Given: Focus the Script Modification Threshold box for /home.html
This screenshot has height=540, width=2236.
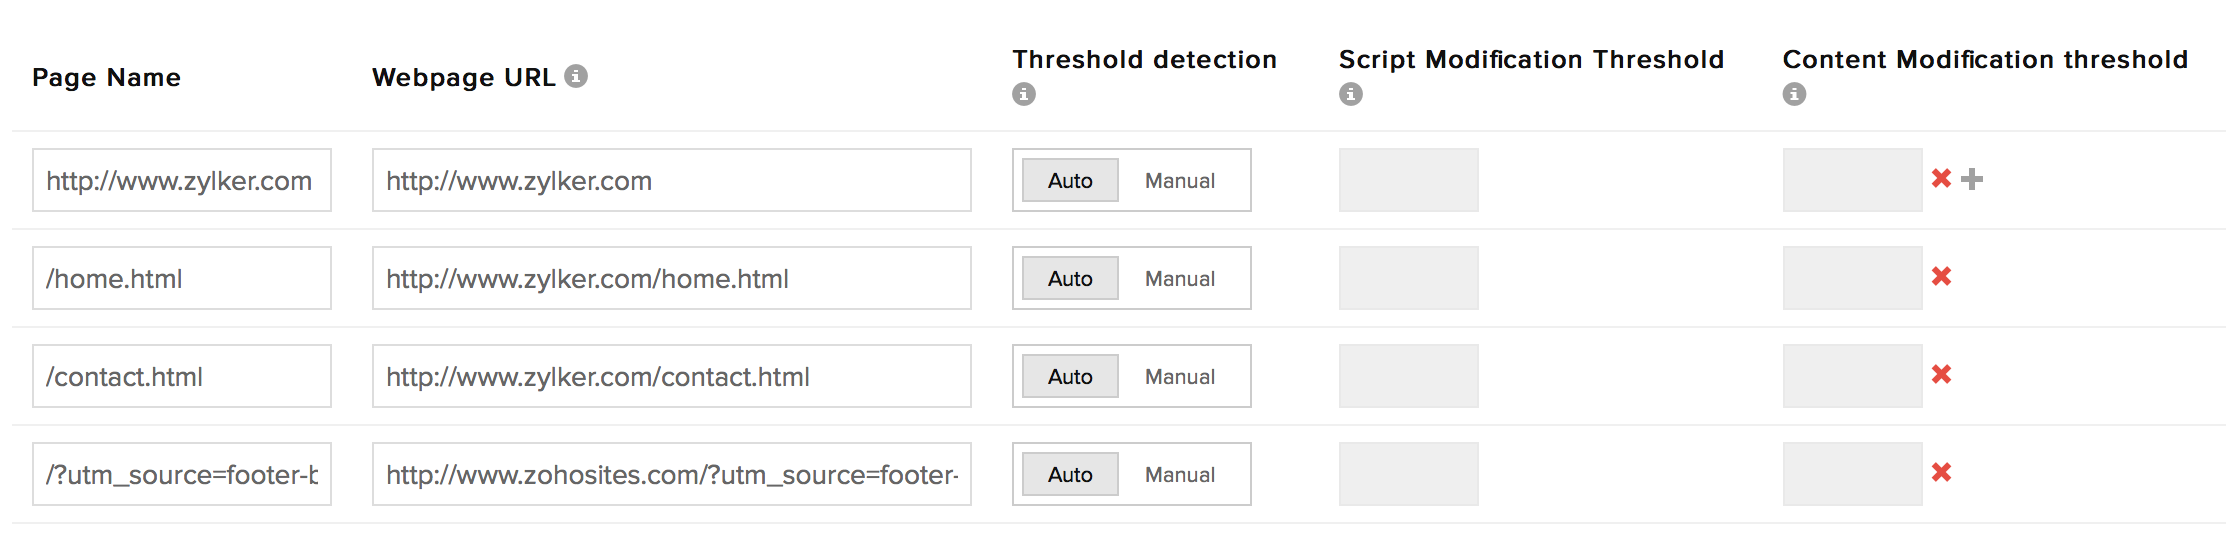Looking at the screenshot, I should (x=1408, y=279).
